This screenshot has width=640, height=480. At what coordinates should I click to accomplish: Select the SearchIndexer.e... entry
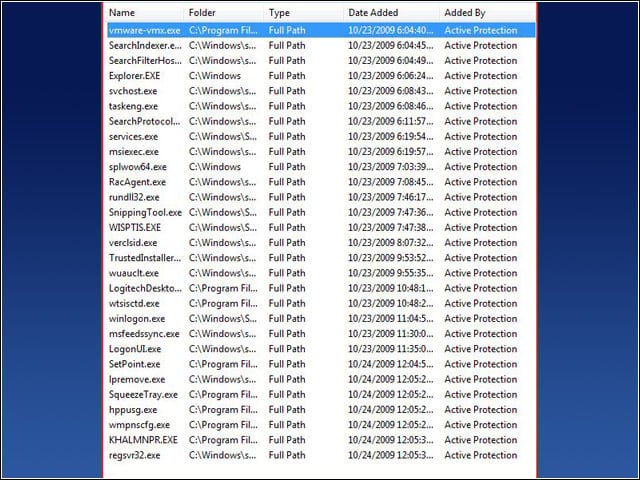coord(321,45)
